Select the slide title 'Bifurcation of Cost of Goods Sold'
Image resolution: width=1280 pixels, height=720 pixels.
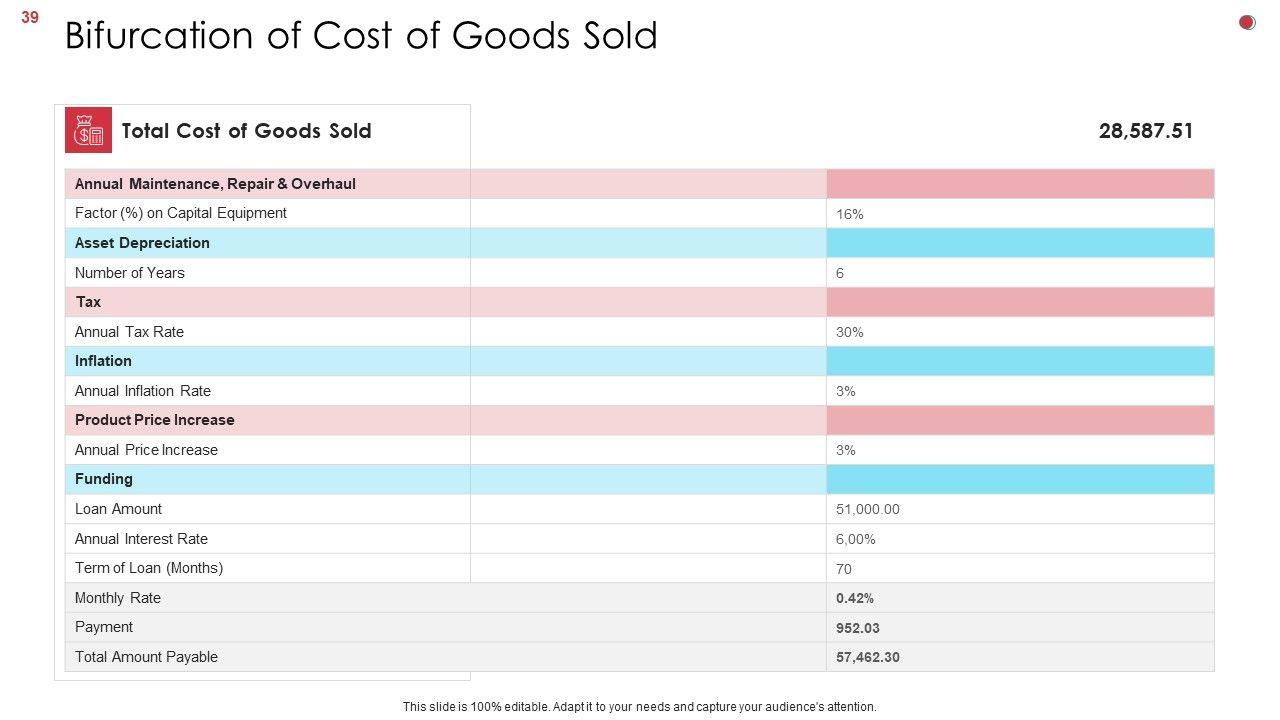(x=361, y=36)
